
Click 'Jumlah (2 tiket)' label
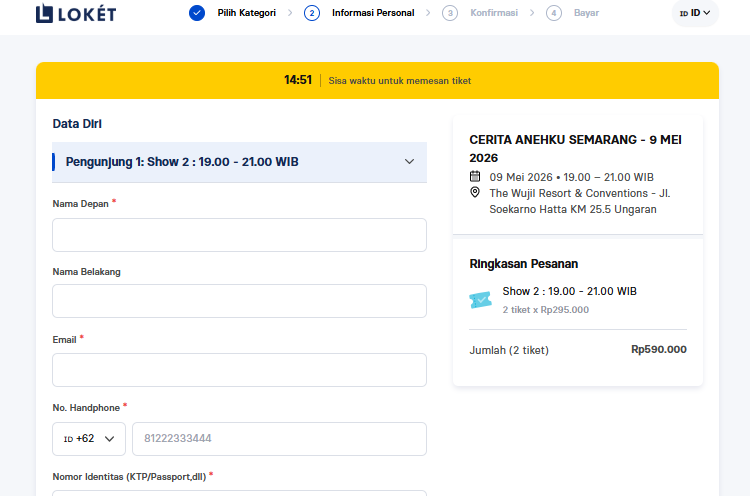(x=509, y=350)
